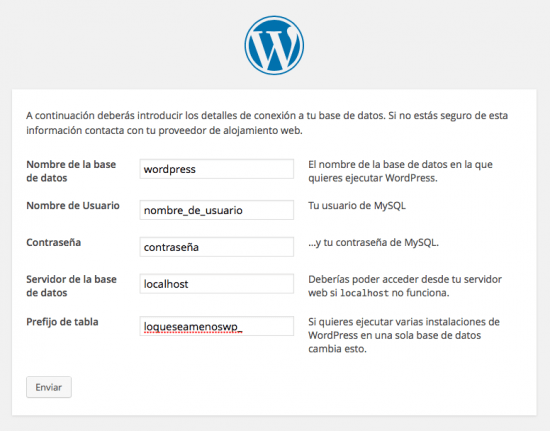This screenshot has width=550, height=431.
Task: Click the hint about 'localhost no funciona'
Action: point(405,286)
